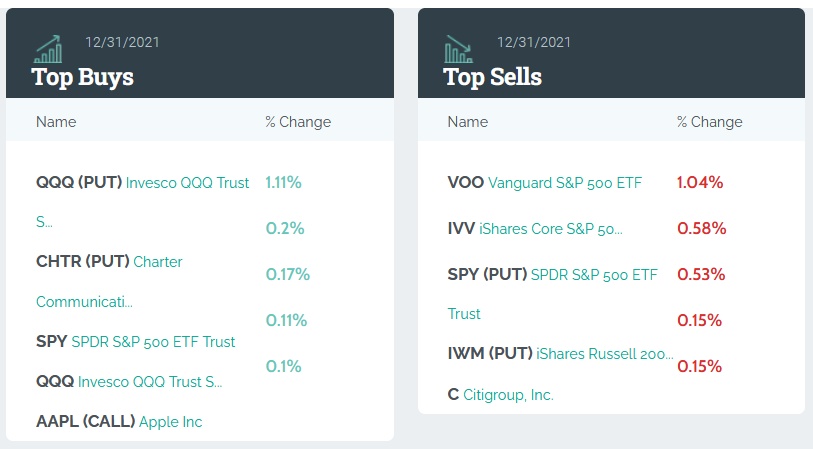Open the Vanguard S&P 500 ETF link
The height and width of the screenshot is (449, 813).
(565, 183)
